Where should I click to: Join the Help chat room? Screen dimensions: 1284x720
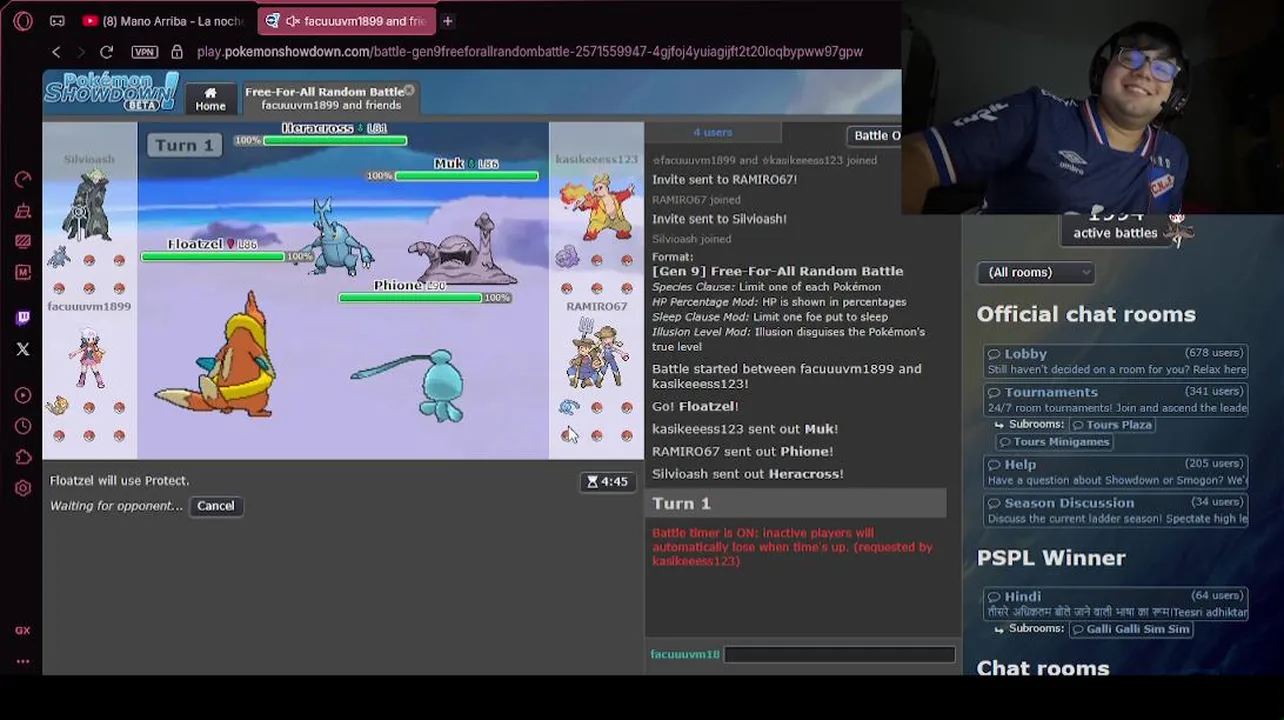[x=1115, y=472]
